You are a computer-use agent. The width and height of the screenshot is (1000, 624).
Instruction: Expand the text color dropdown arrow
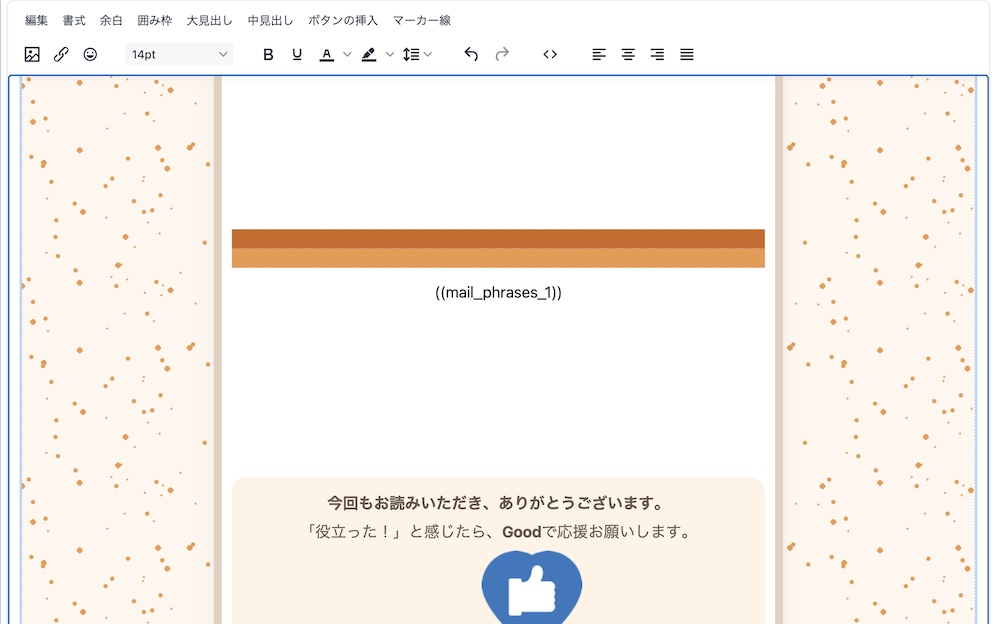(347, 55)
